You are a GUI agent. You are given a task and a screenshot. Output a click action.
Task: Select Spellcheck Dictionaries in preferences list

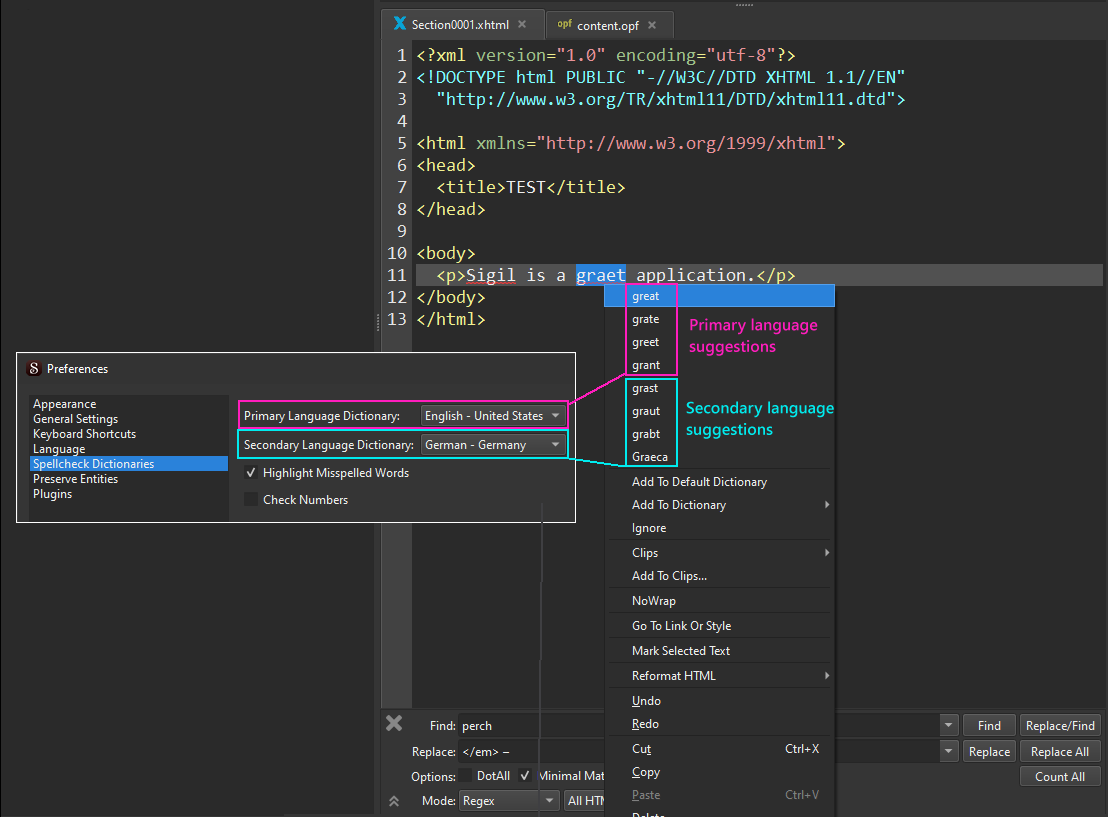coord(94,464)
